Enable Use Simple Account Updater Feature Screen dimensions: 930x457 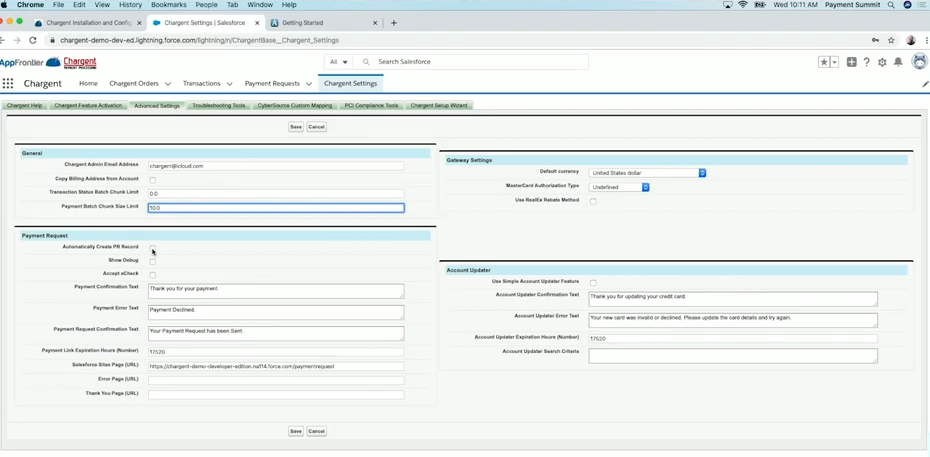[x=593, y=283]
